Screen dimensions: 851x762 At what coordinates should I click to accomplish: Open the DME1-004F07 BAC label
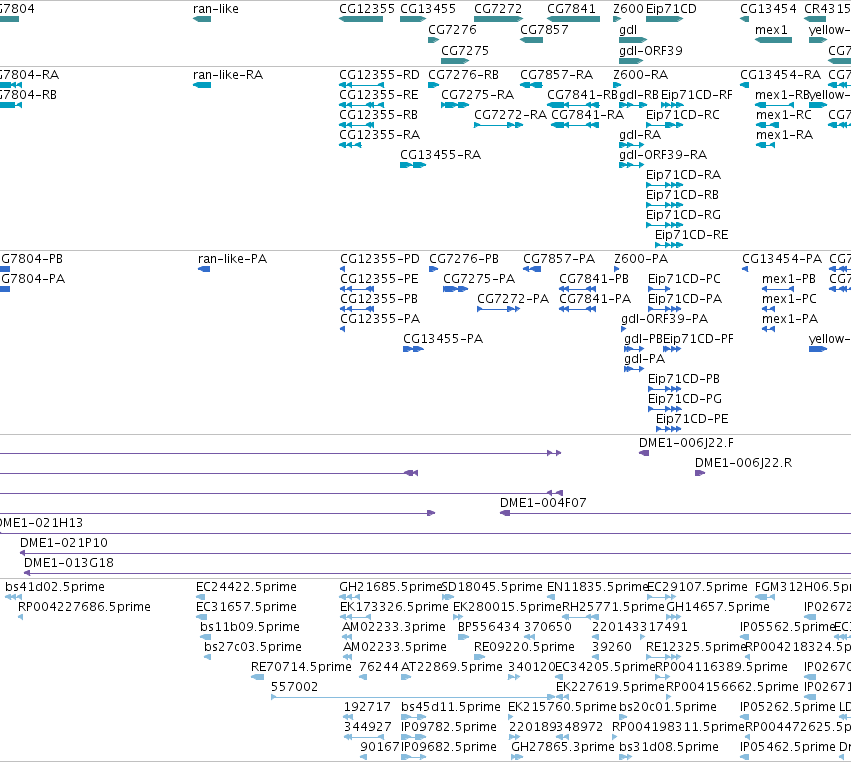point(543,503)
